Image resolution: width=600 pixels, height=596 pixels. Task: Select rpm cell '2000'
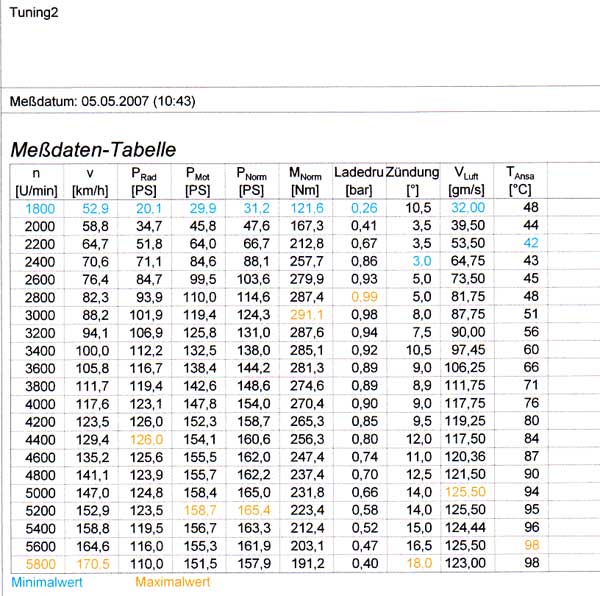click(40, 226)
